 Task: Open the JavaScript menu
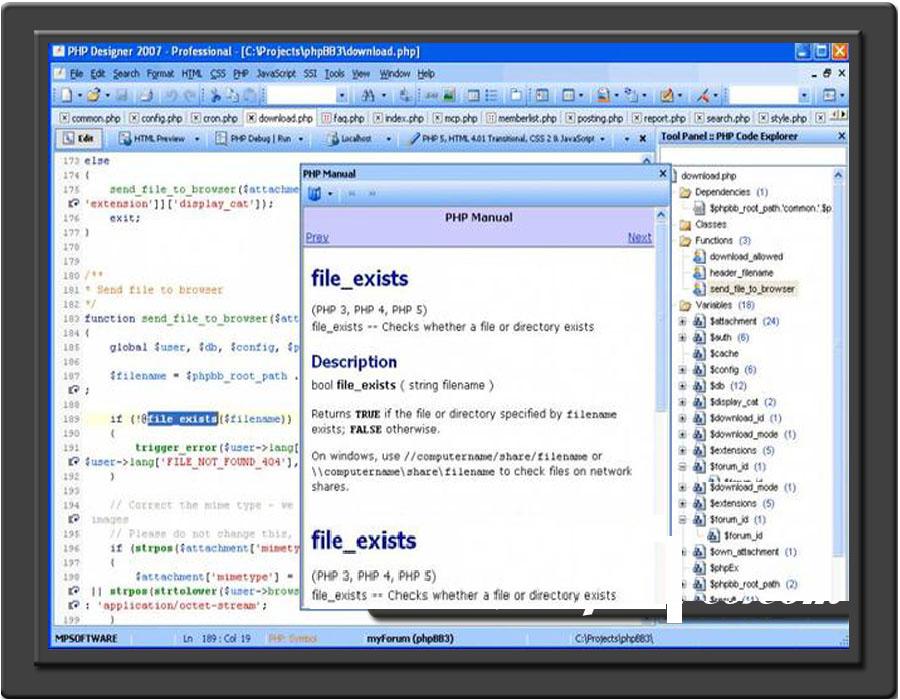276,73
